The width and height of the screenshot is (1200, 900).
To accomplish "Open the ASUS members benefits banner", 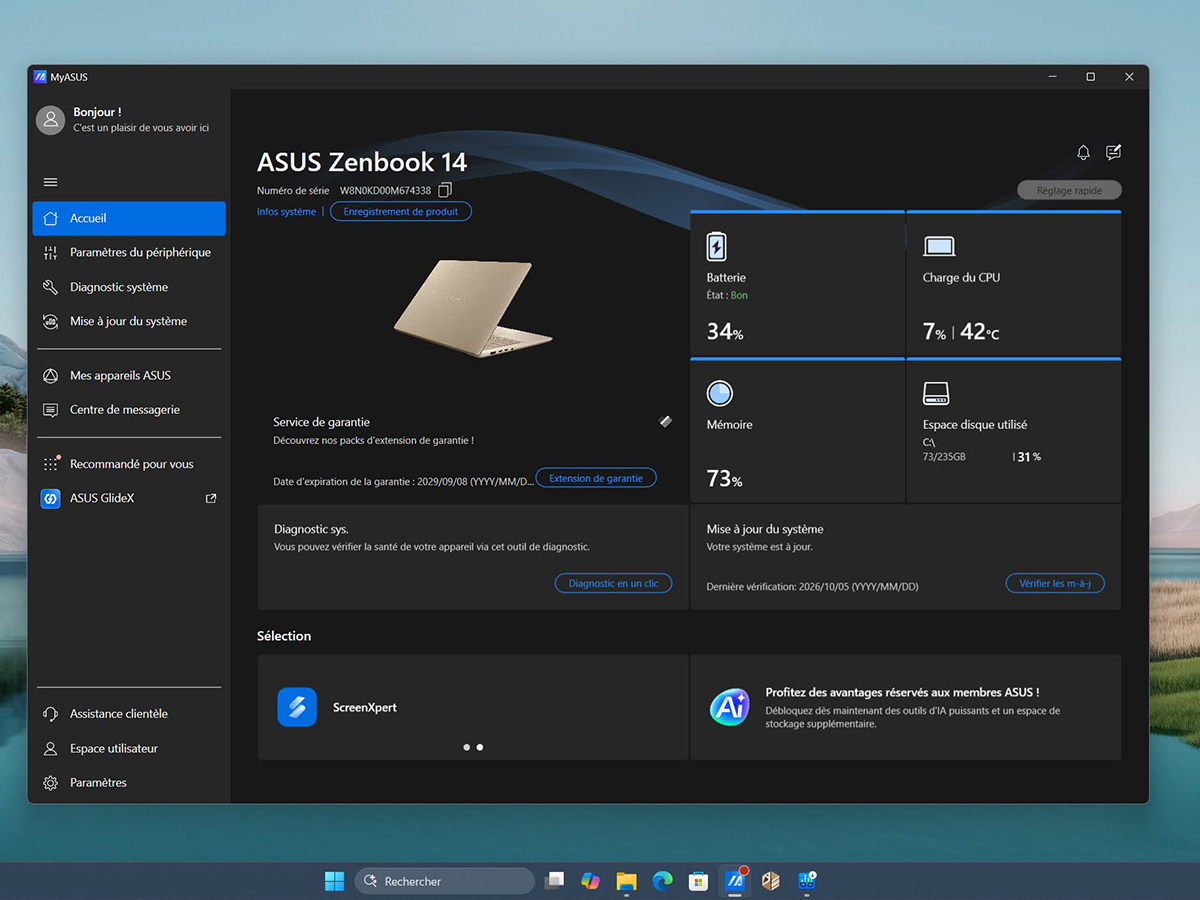I will (905, 707).
